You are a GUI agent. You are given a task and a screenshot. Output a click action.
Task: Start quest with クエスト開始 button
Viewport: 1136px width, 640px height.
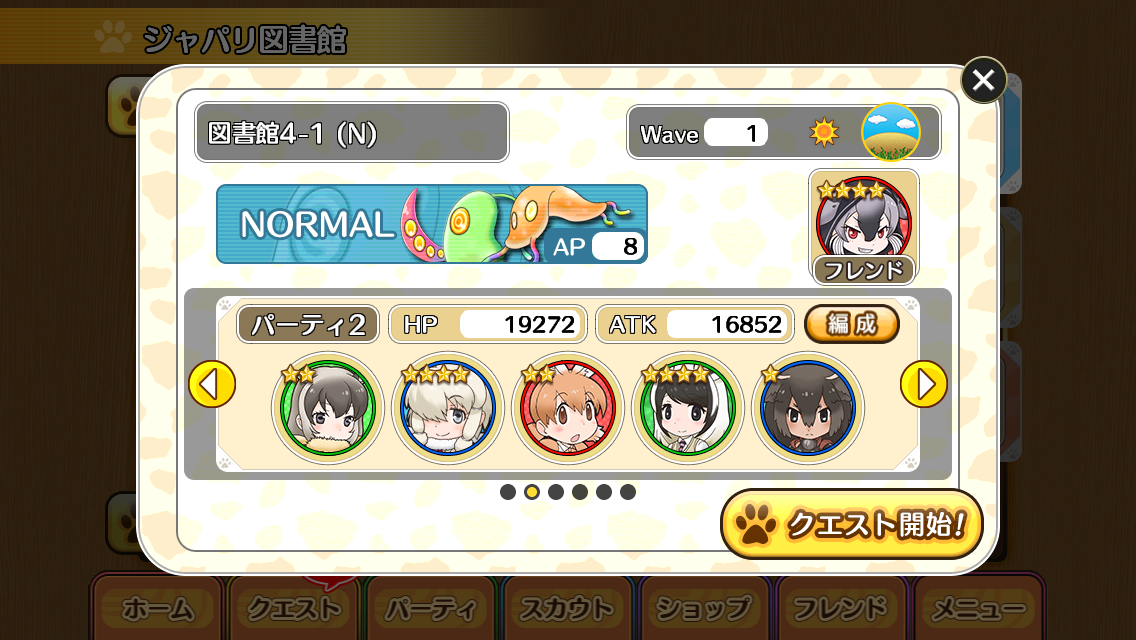[x=851, y=524]
